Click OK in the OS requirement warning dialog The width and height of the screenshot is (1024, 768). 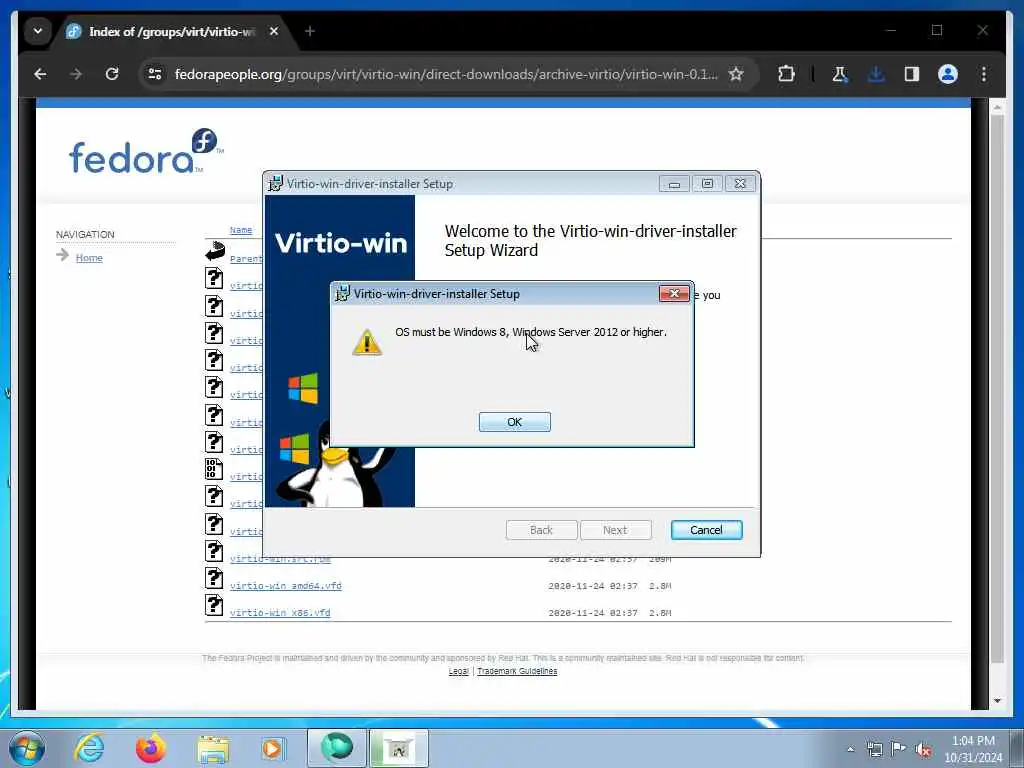click(x=515, y=422)
